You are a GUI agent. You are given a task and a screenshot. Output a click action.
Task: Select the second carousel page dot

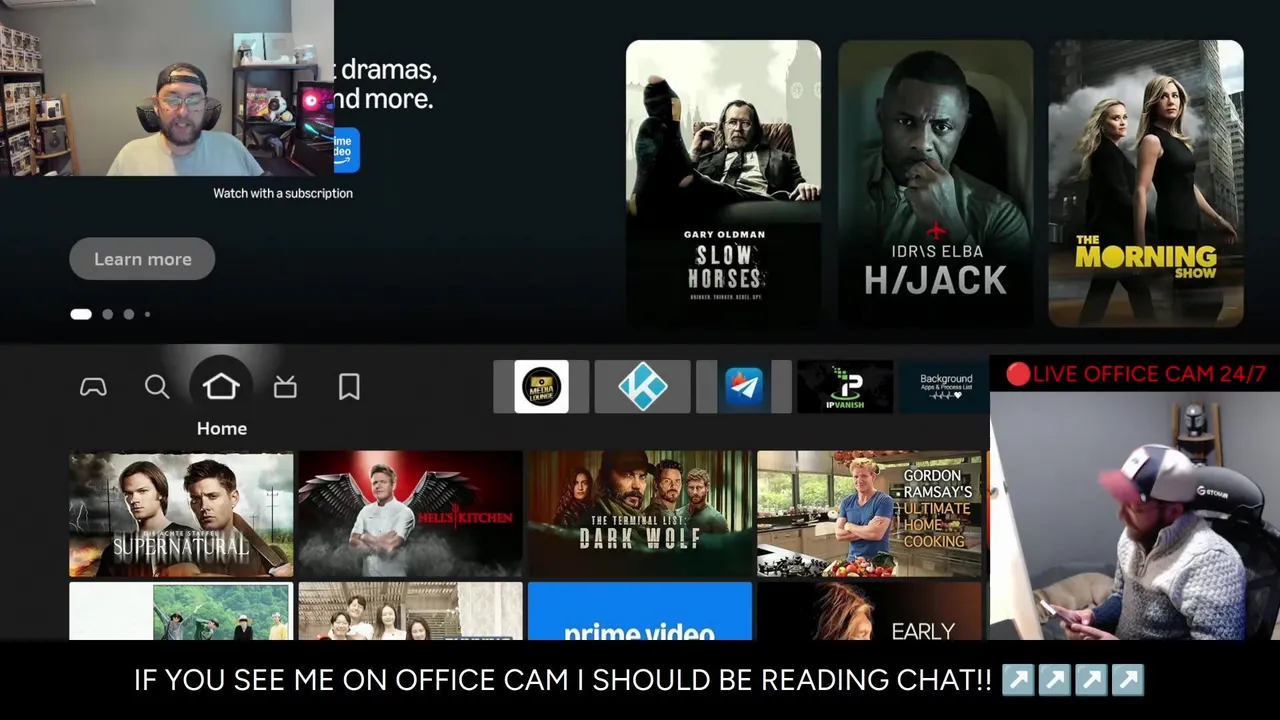108,314
